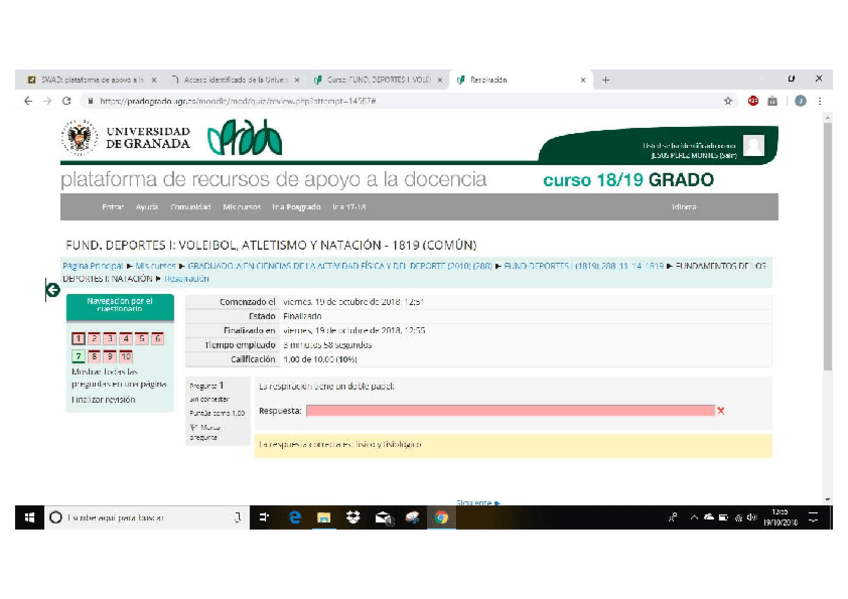The width and height of the screenshot is (848, 599).
Task: Open the Comunidad menu item
Action: [x=190, y=207]
